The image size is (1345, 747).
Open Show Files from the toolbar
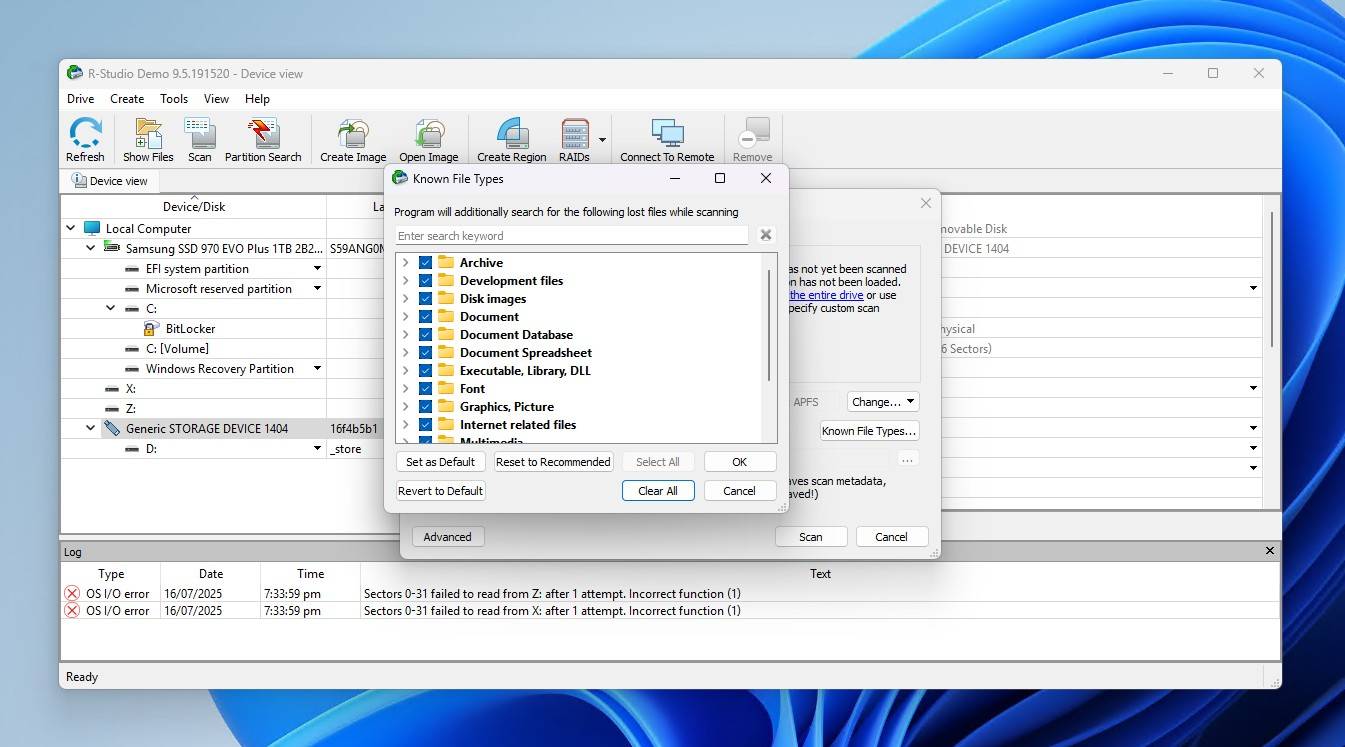148,134
